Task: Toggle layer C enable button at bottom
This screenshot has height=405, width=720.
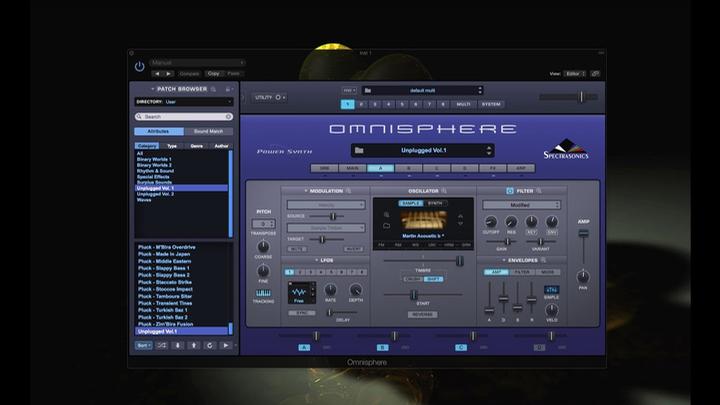Action: coord(461,348)
